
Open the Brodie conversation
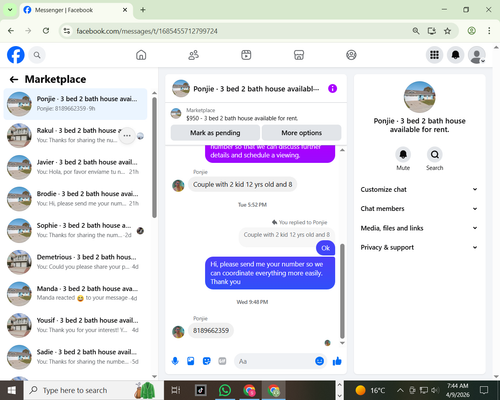75,199
